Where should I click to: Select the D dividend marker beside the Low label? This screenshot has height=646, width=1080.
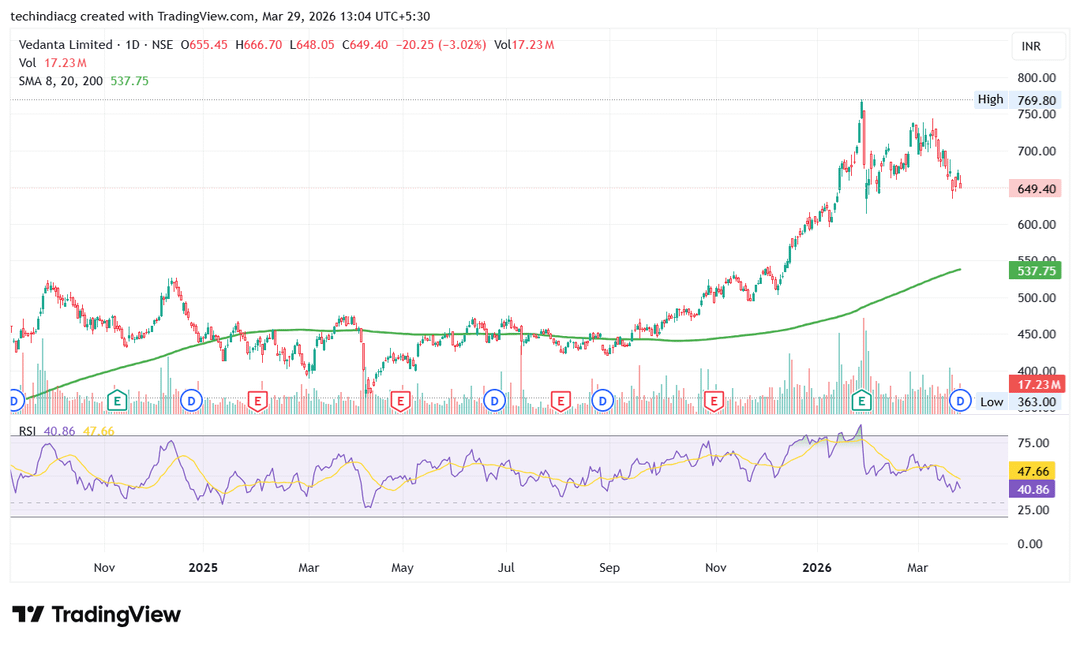pos(959,400)
